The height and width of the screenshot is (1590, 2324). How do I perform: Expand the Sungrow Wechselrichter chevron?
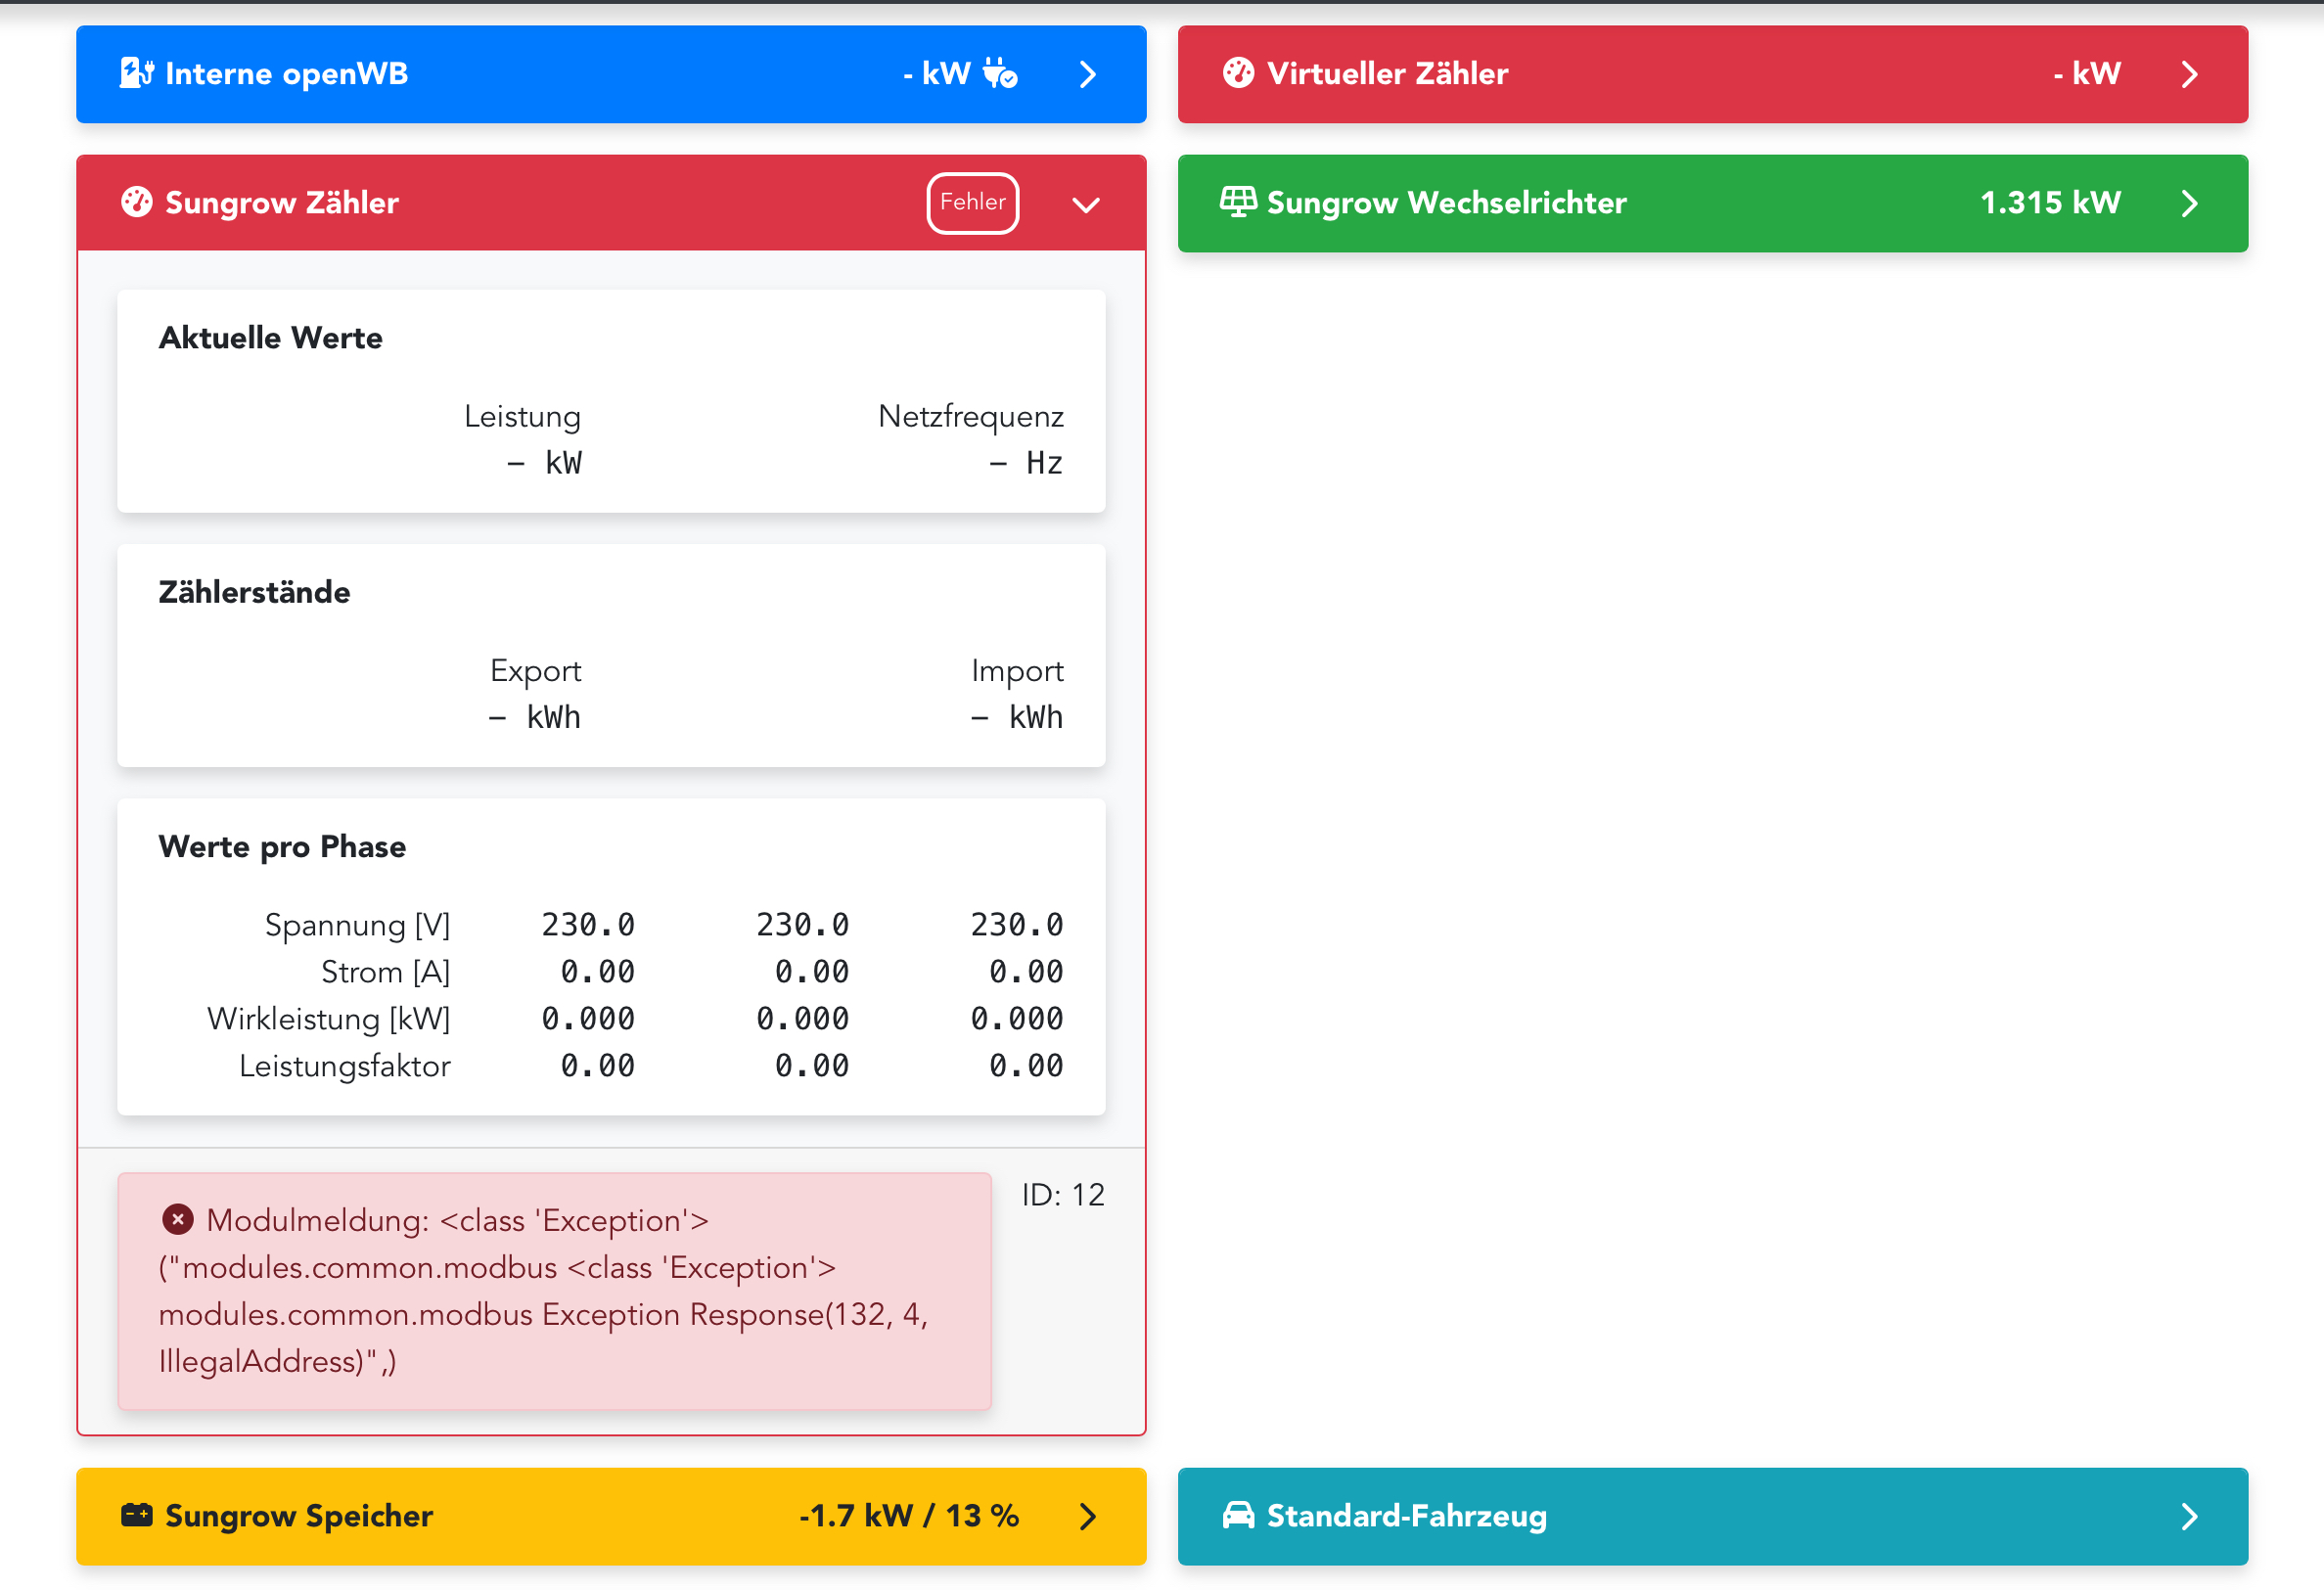click(x=2189, y=203)
